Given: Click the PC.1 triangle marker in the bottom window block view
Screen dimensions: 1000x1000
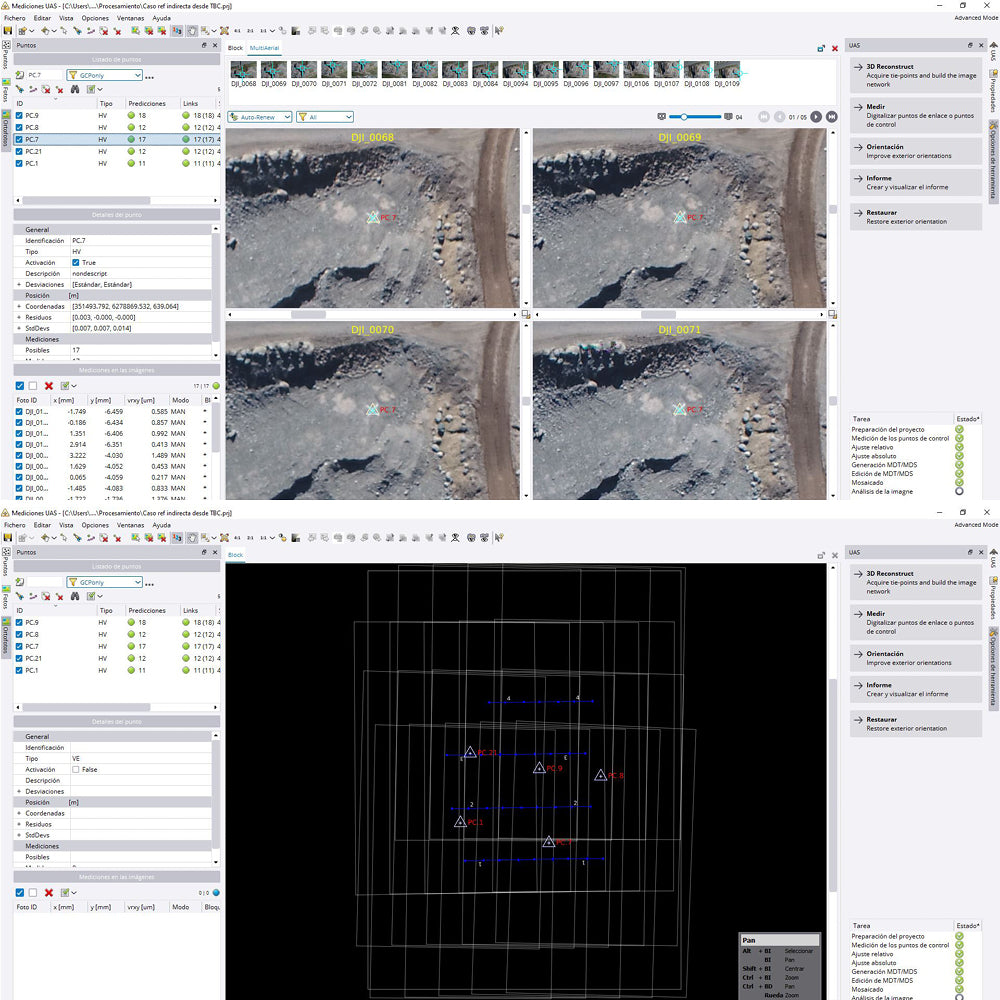Looking at the screenshot, I should tap(460, 821).
